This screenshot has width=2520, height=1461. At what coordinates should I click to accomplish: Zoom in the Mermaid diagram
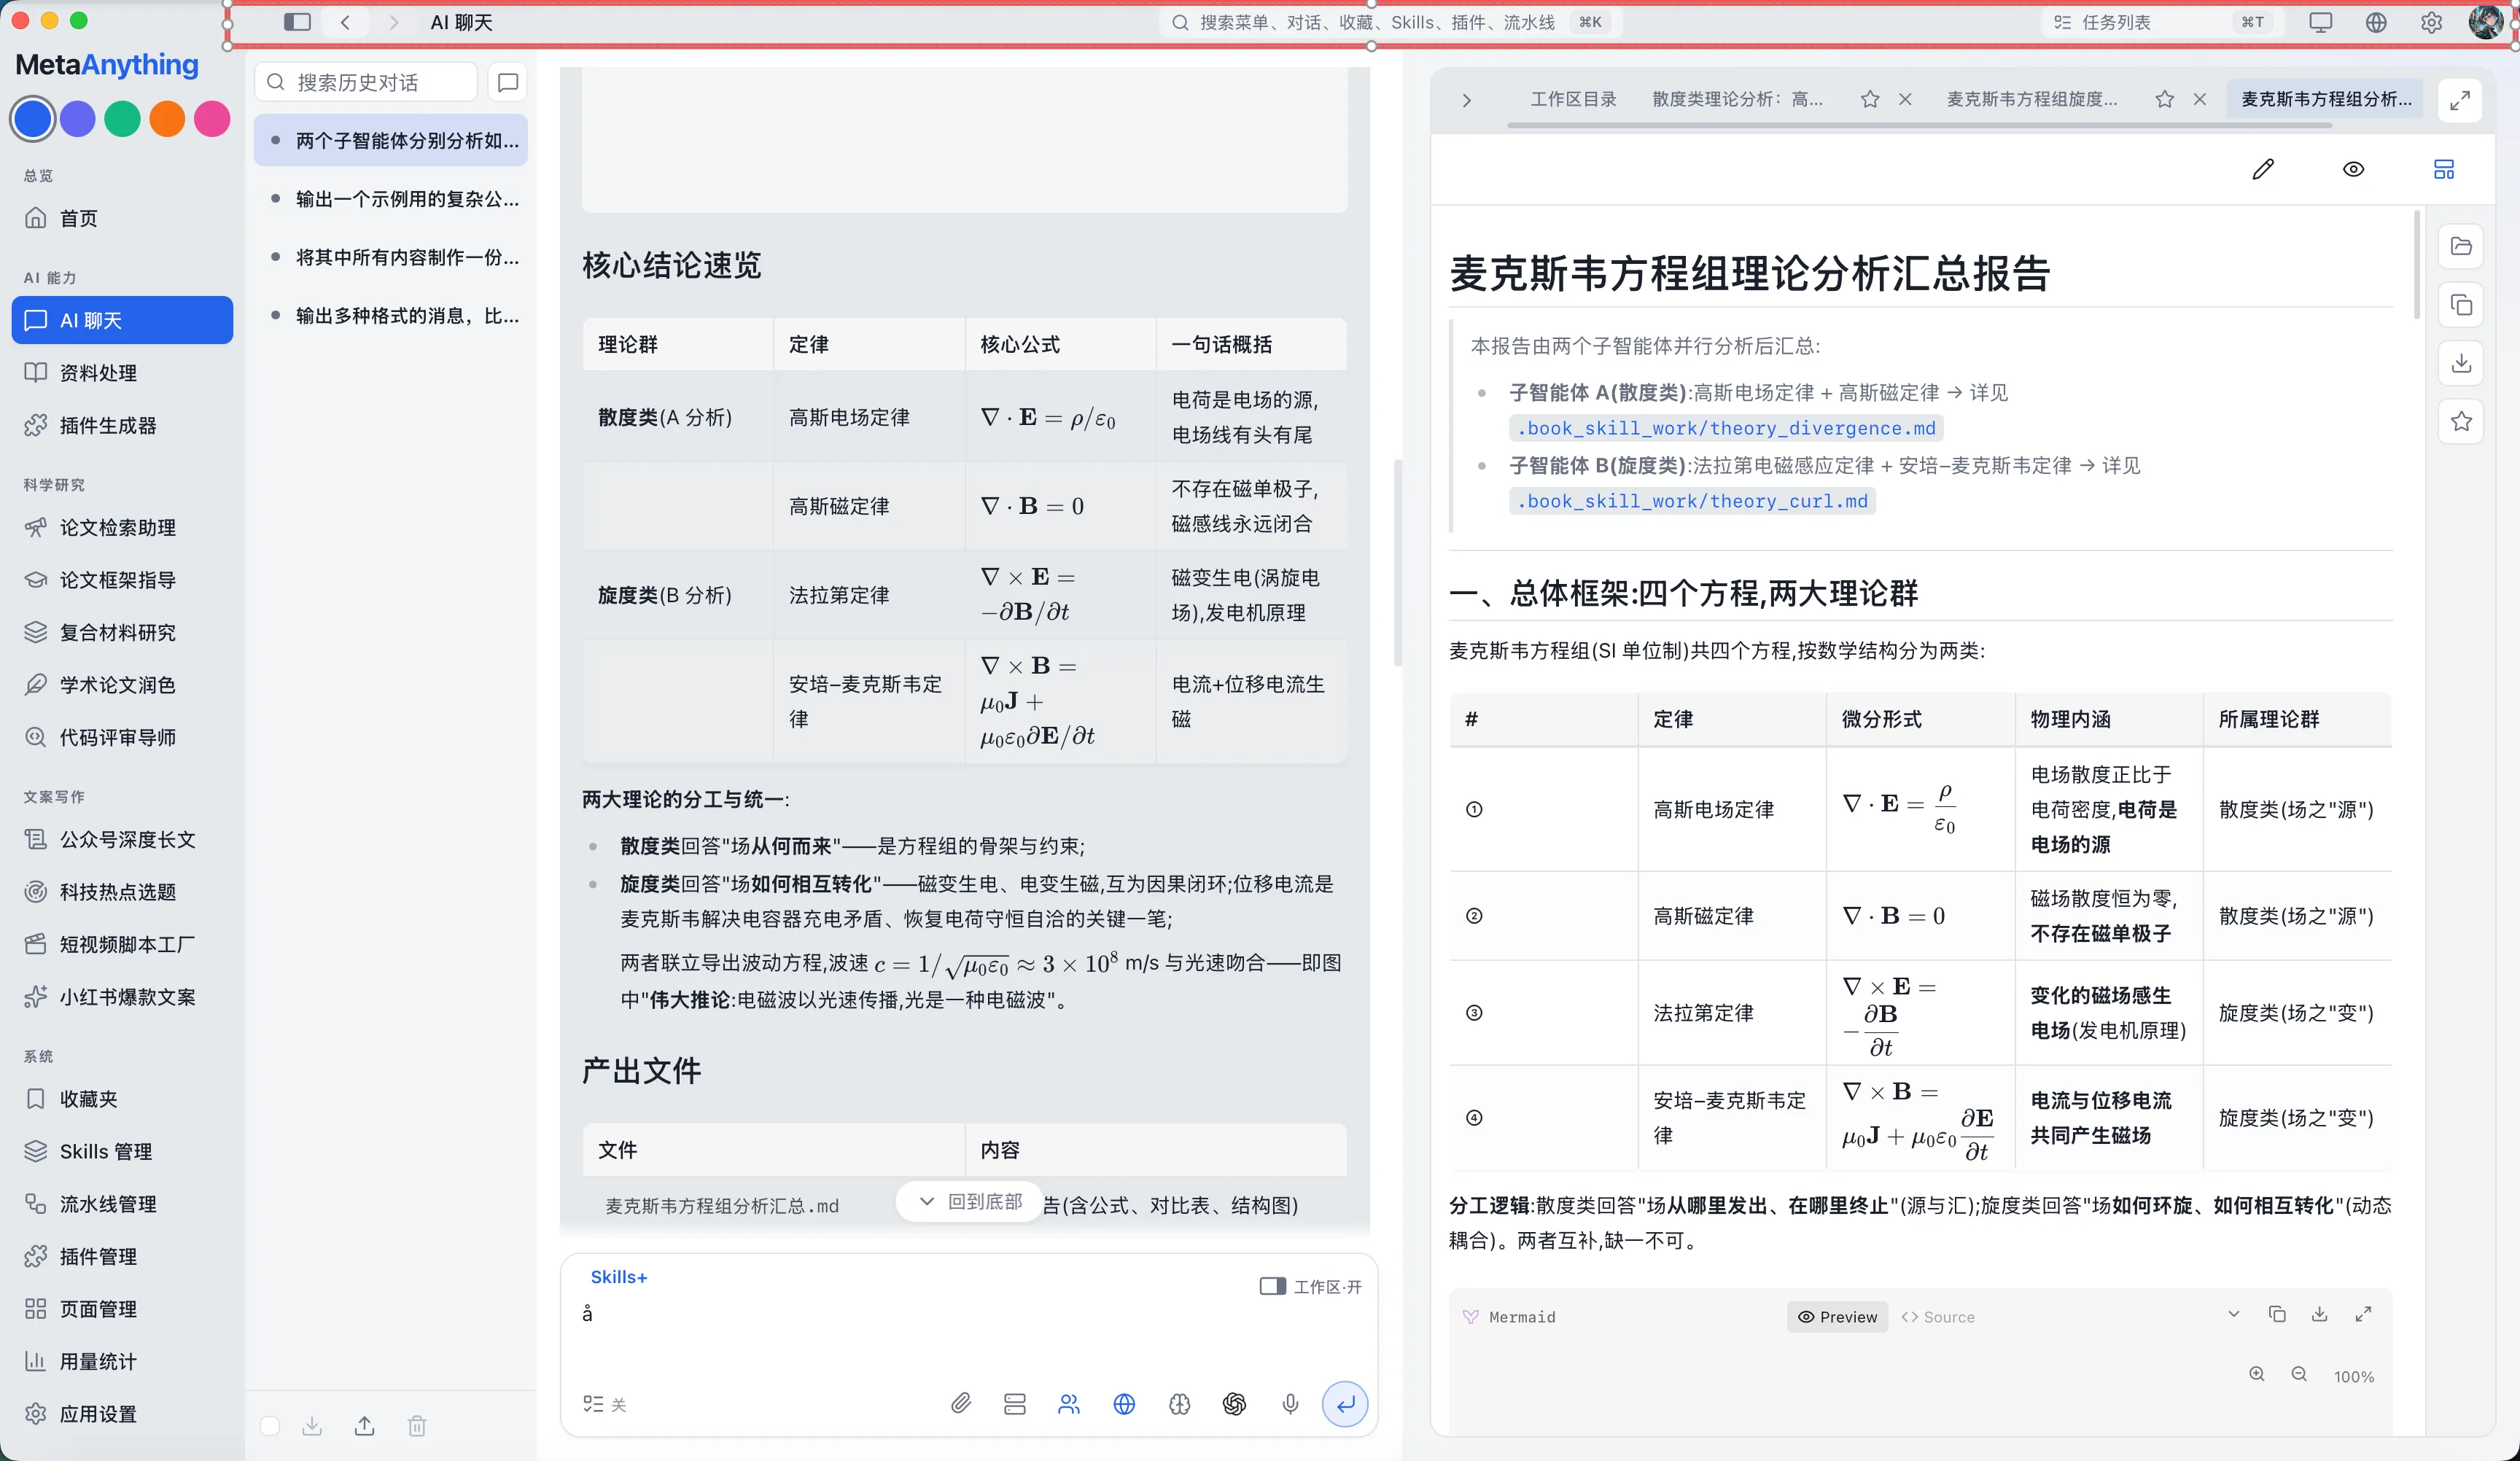click(2257, 1374)
